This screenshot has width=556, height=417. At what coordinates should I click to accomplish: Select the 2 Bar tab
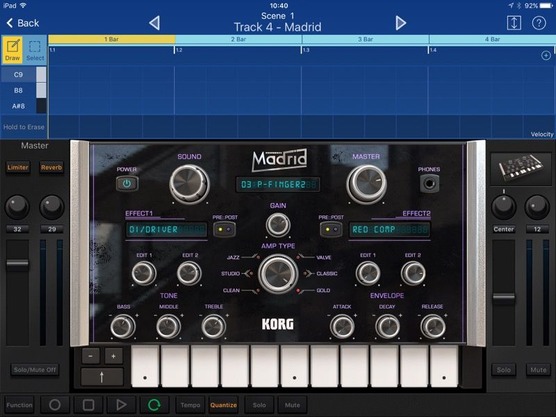pos(238,39)
